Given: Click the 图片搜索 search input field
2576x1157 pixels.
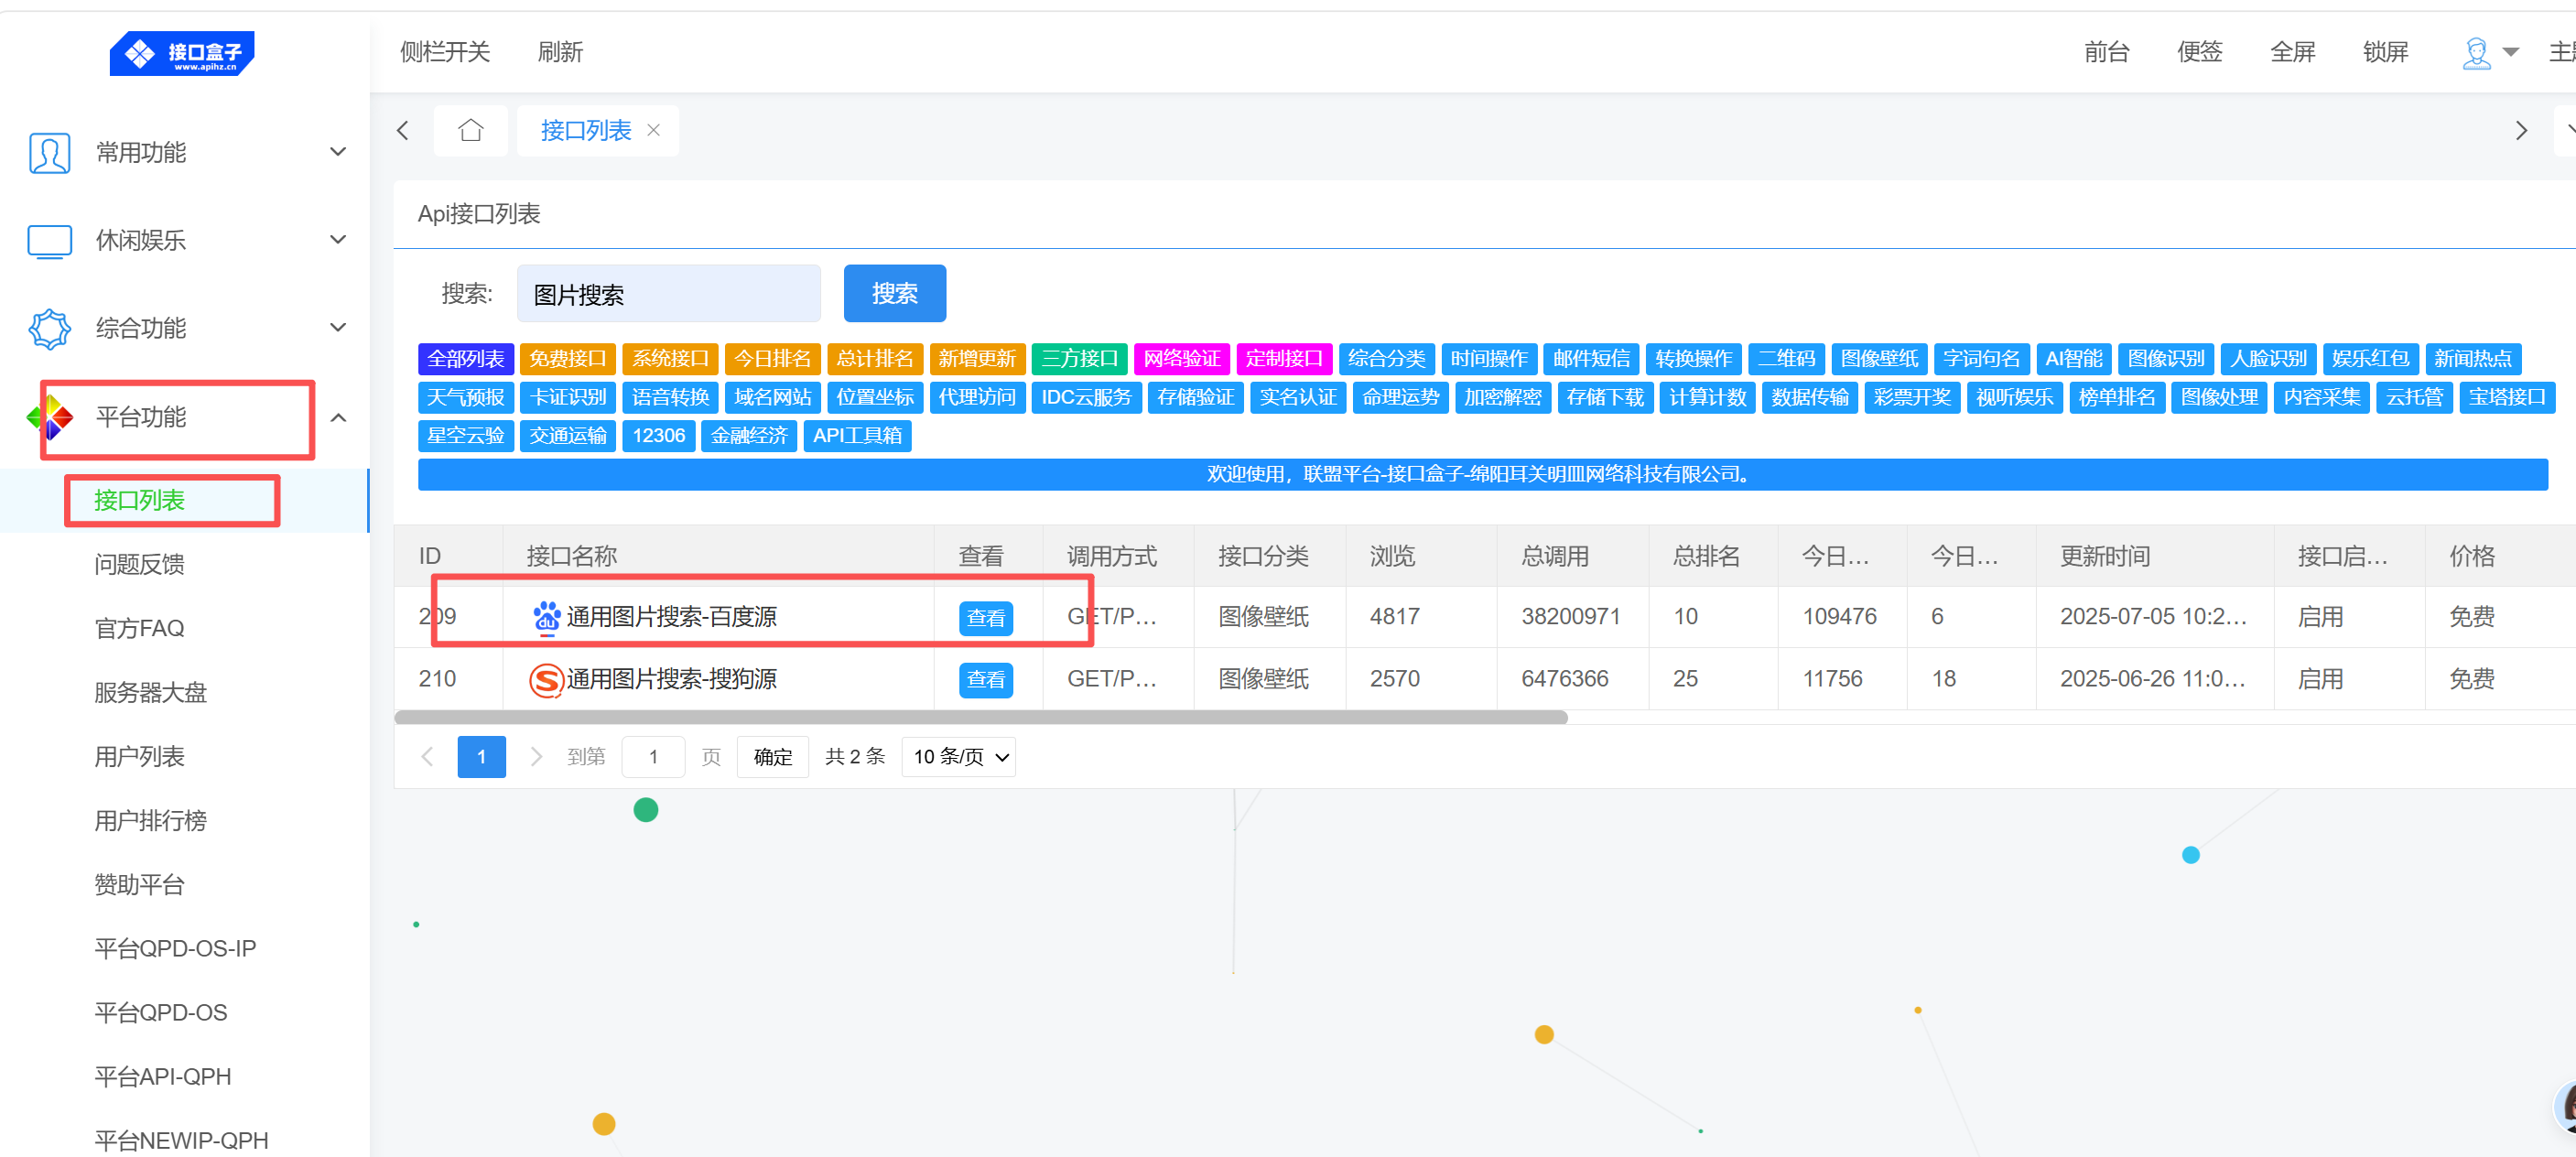Looking at the screenshot, I should click(x=668, y=294).
